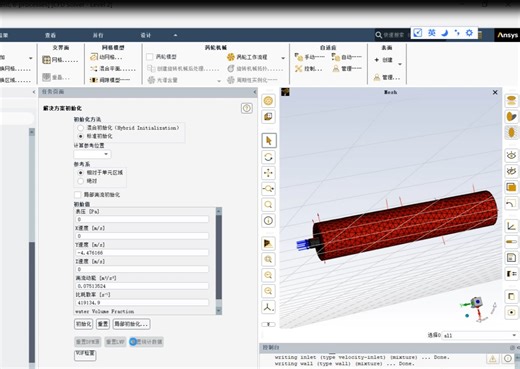This screenshot has width=520, height=369.
Task: Select the 相对于单元区域 reference frame radio
Action: [80, 173]
